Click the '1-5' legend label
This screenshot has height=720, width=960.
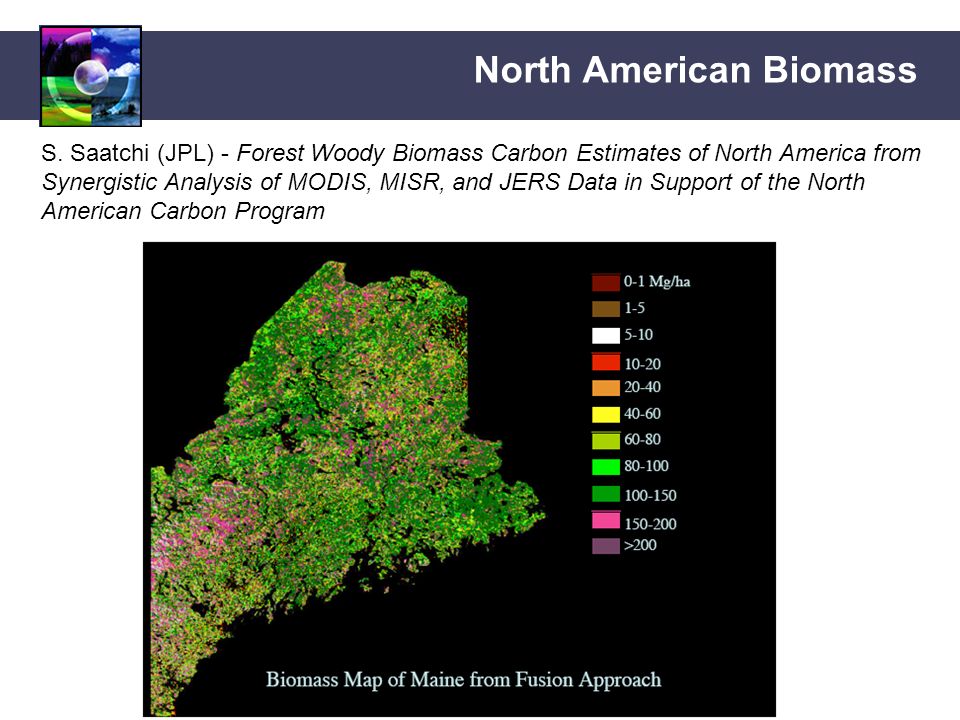pyautogui.click(x=634, y=308)
